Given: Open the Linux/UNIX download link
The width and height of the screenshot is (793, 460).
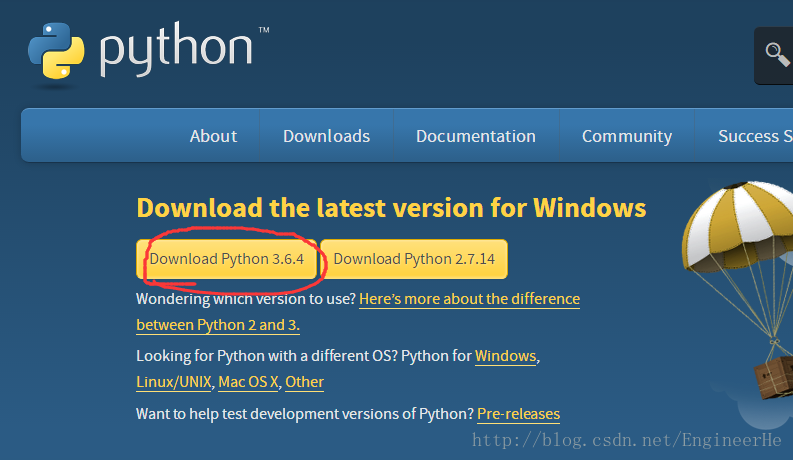Looking at the screenshot, I should pos(173,382).
